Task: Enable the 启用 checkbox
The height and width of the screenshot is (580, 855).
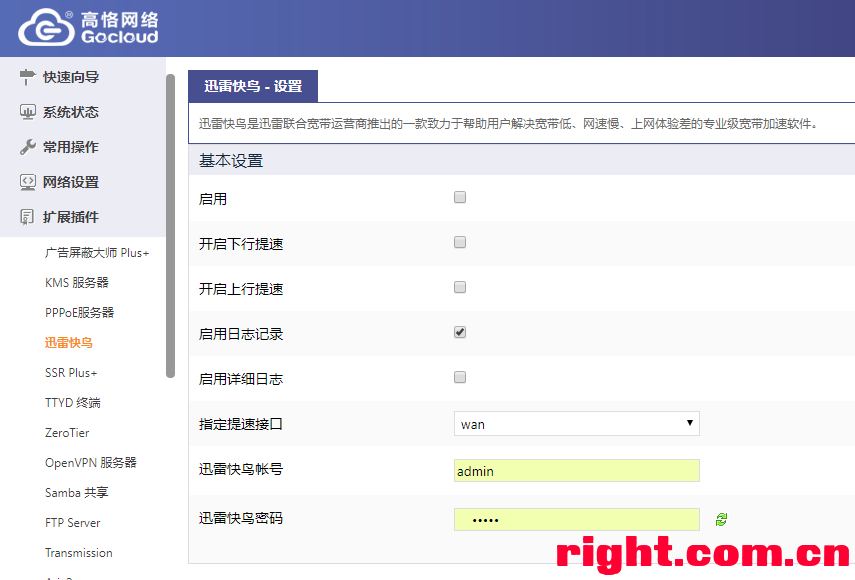Action: (x=460, y=197)
